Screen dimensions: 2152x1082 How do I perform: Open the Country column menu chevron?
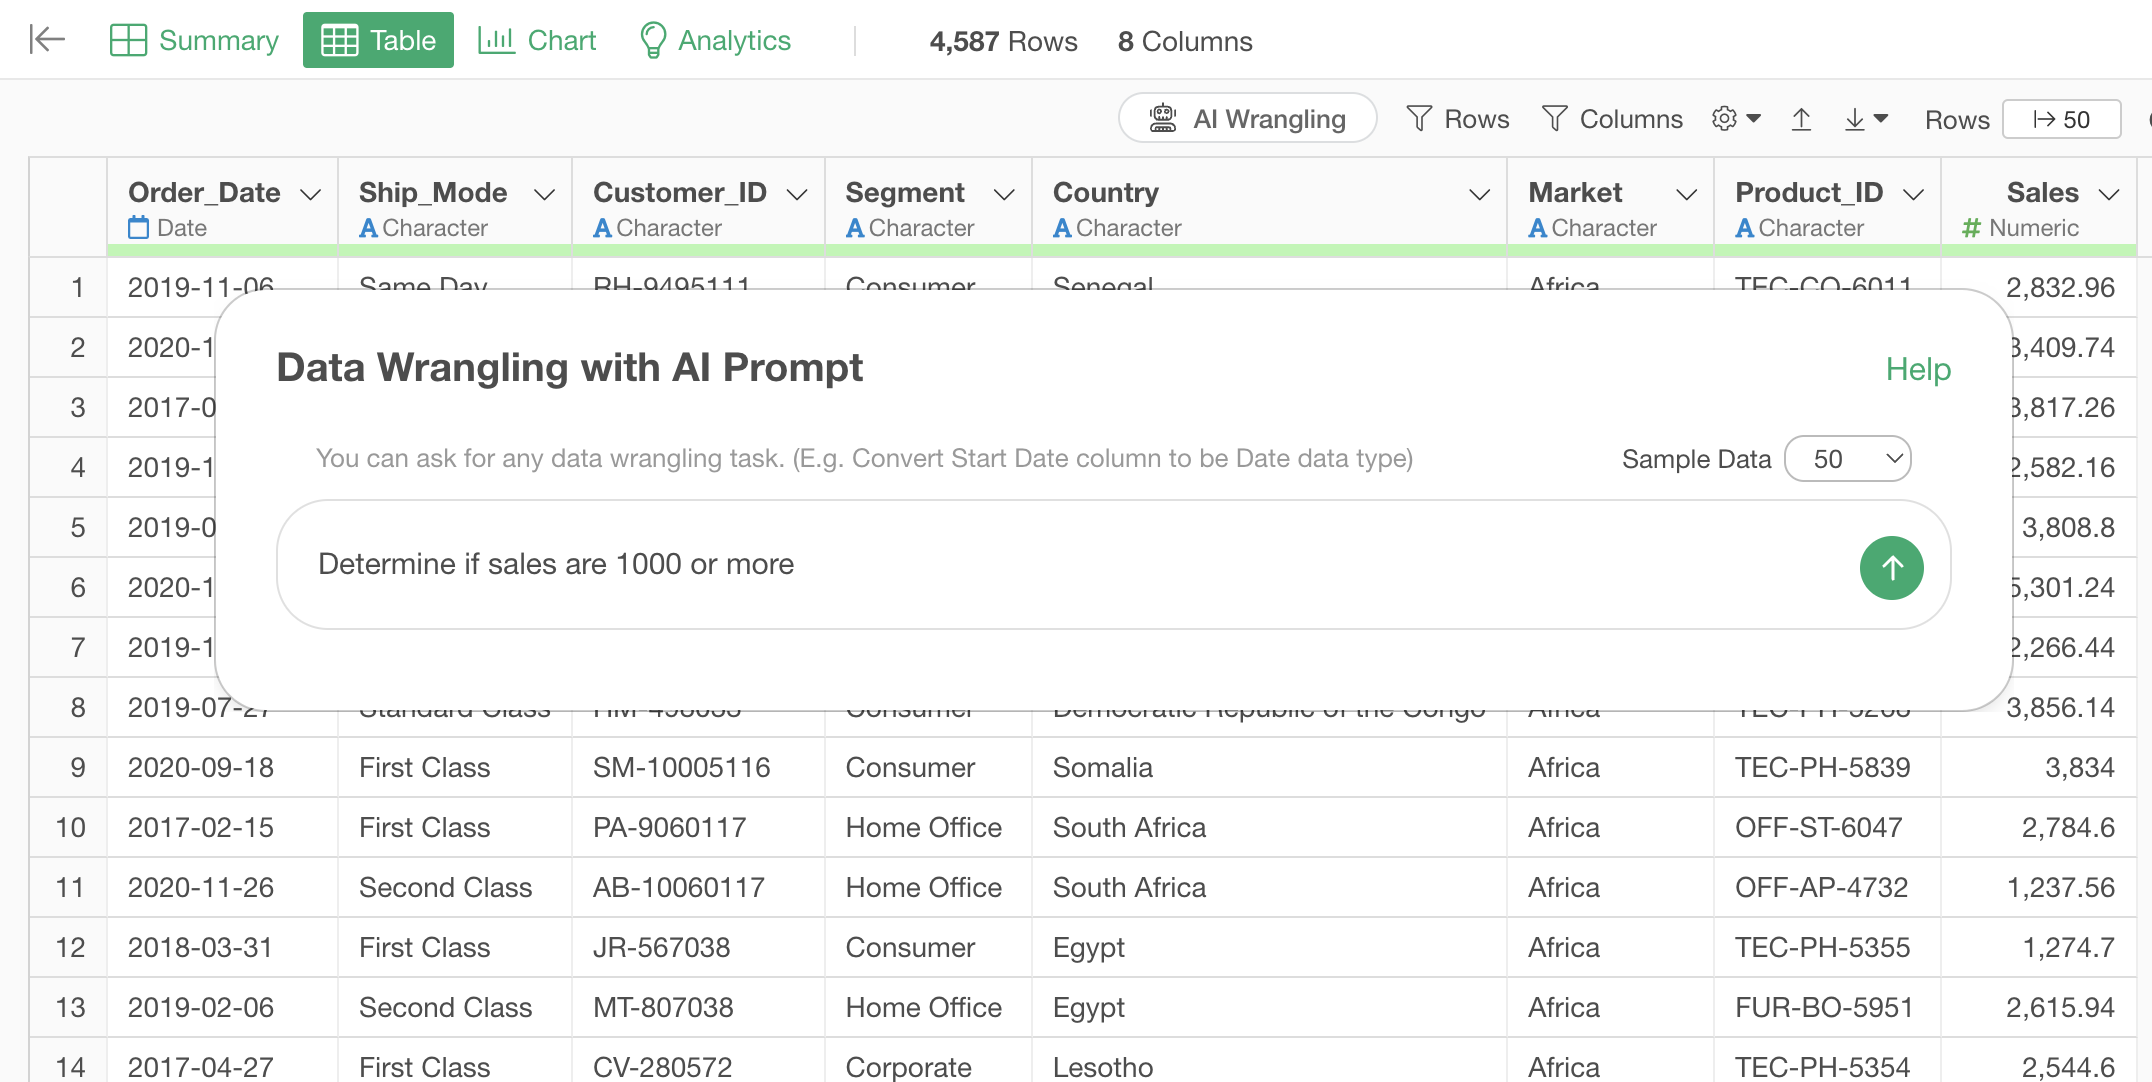[x=1479, y=194]
